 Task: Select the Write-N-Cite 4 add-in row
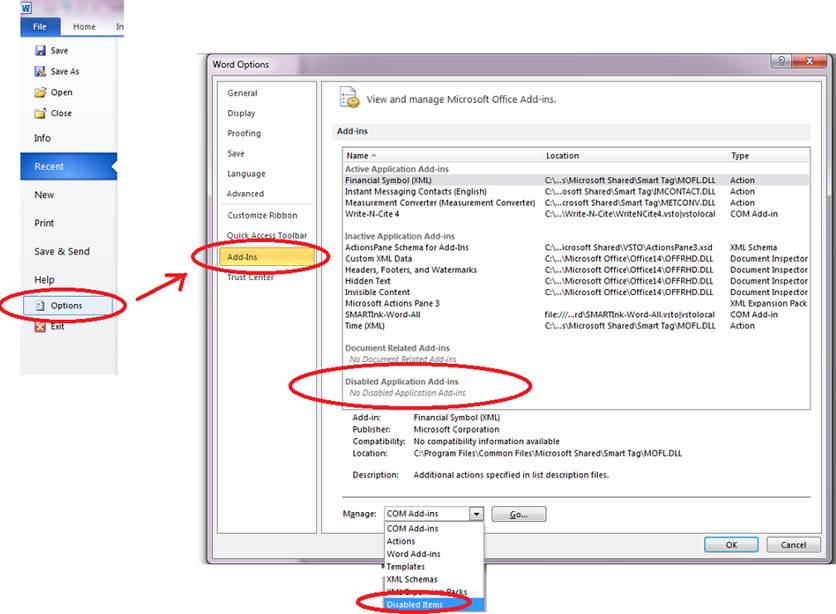(576, 214)
